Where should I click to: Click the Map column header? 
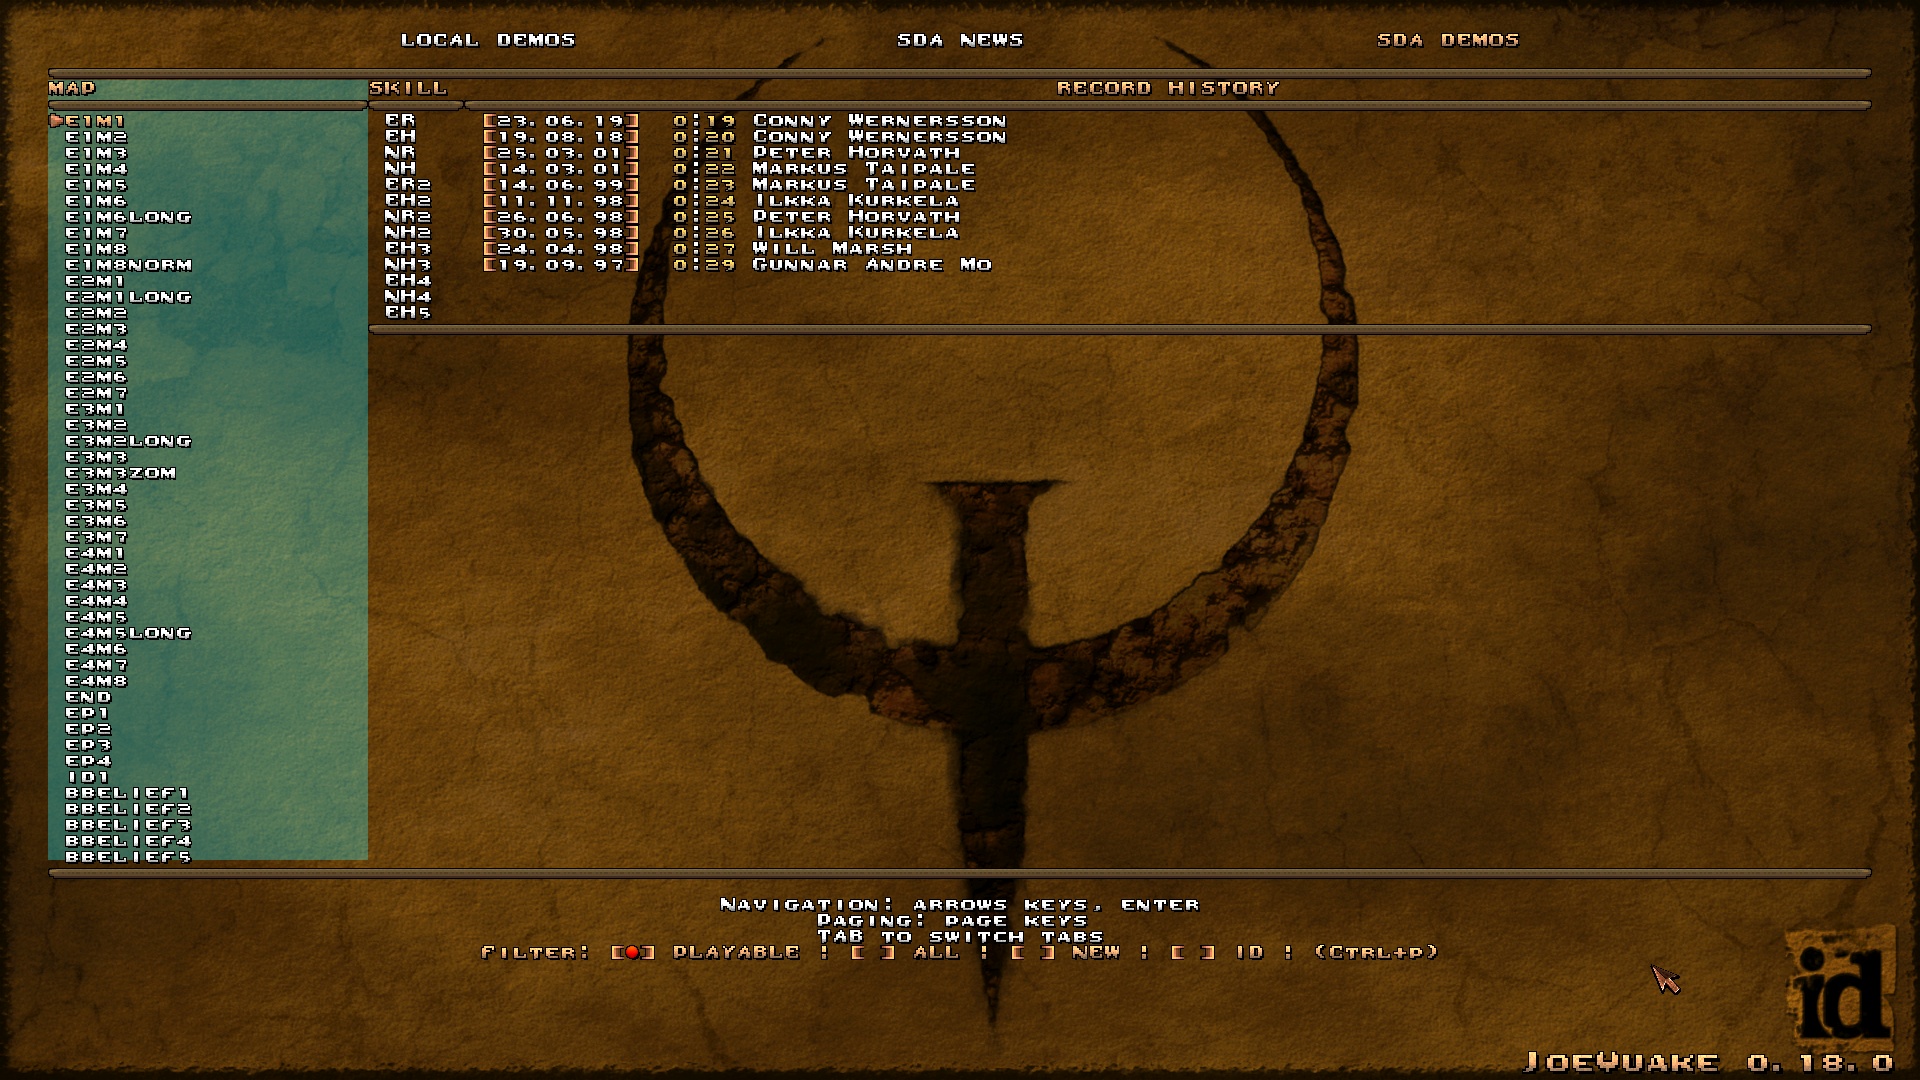(x=72, y=88)
